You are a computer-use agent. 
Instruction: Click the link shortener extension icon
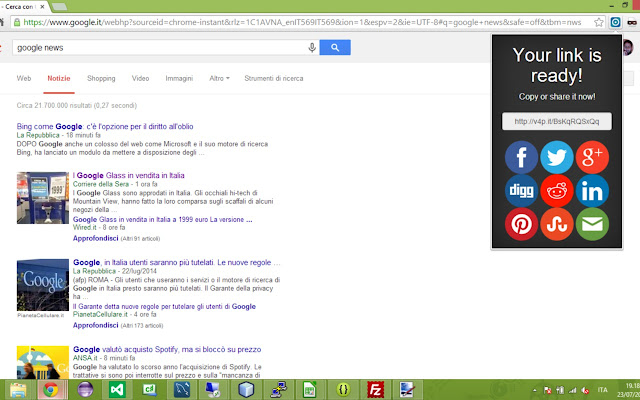pyautogui.click(x=615, y=22)
